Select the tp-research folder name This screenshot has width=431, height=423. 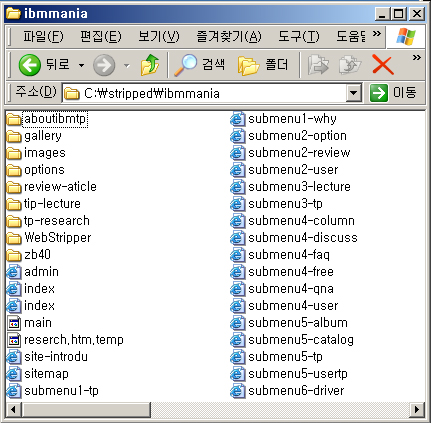(x=57, y=221)
